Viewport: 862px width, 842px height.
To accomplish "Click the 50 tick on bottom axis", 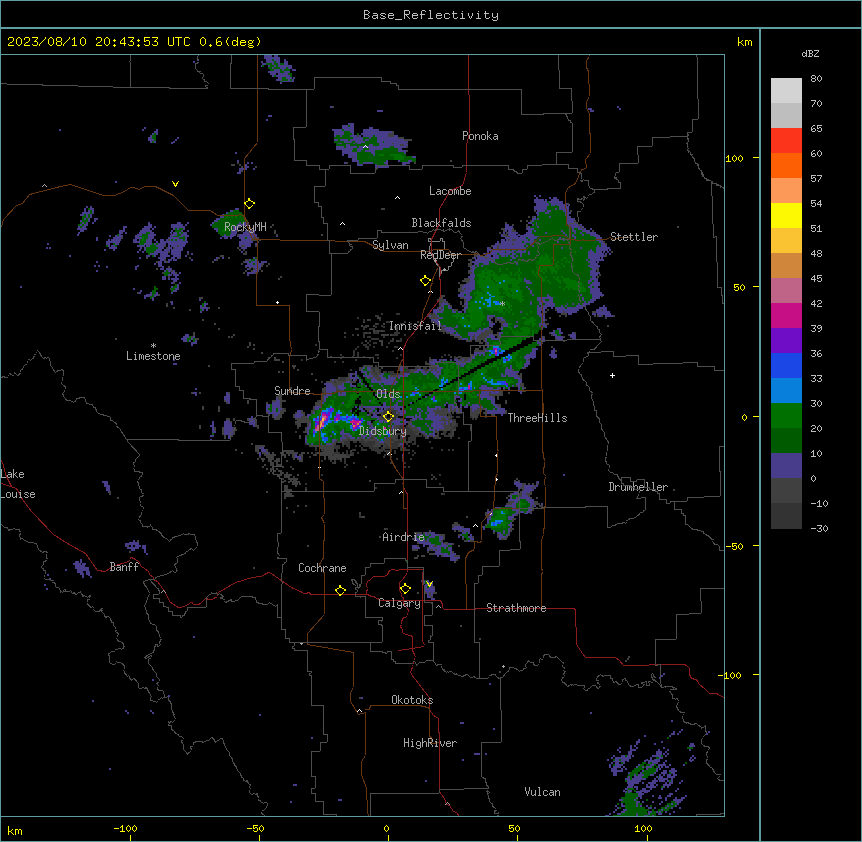I will click(514, 828).
